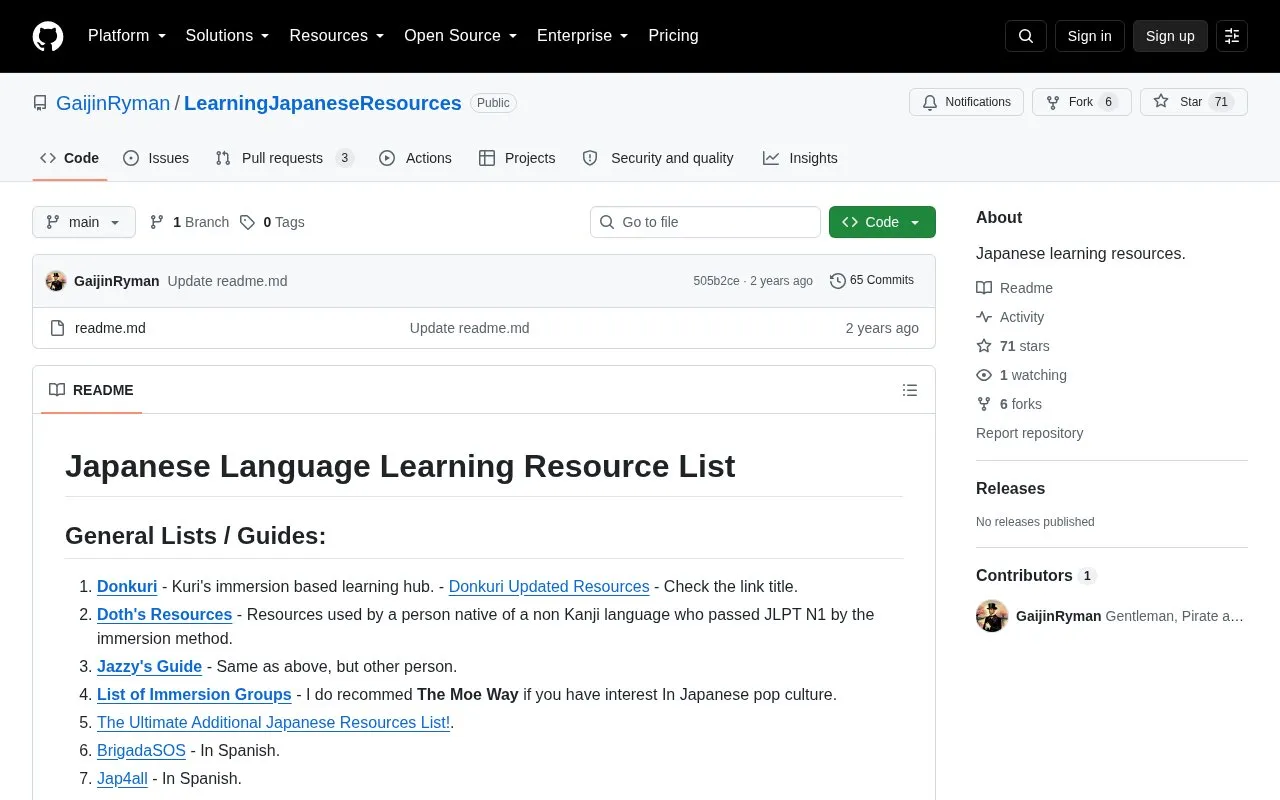
Task: Click the Sign up button
Action: pos(1170,36)
